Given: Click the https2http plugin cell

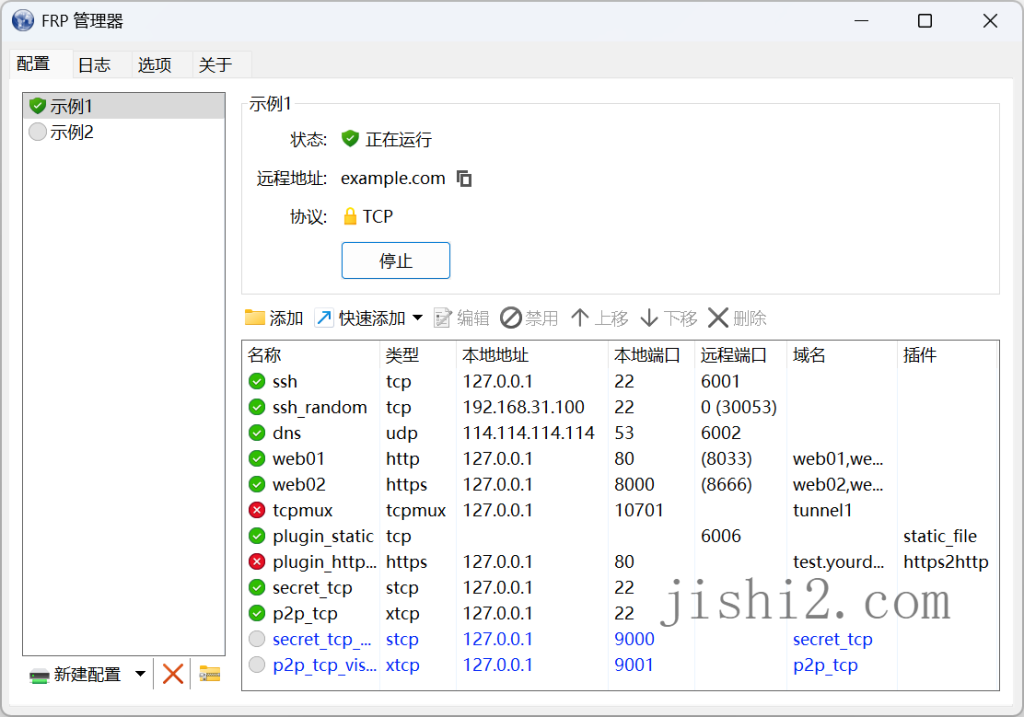Looking at the screenshot, I should click(x=946, y=562).
